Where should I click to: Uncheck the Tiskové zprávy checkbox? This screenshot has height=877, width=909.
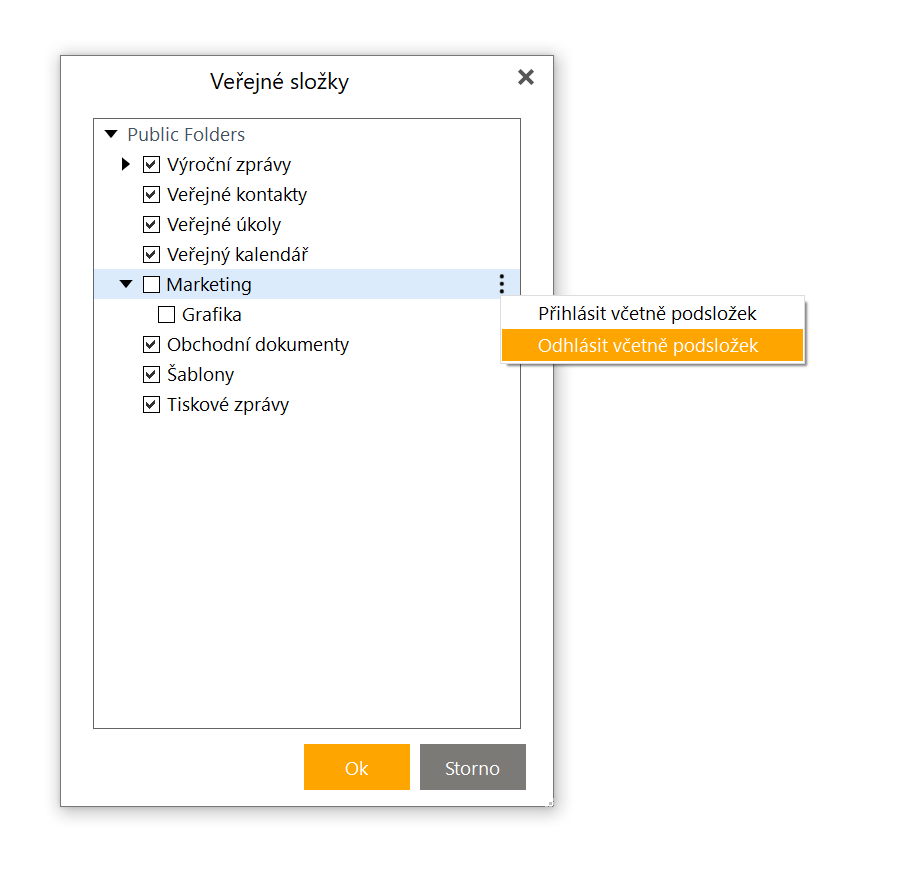pos(151,405)
